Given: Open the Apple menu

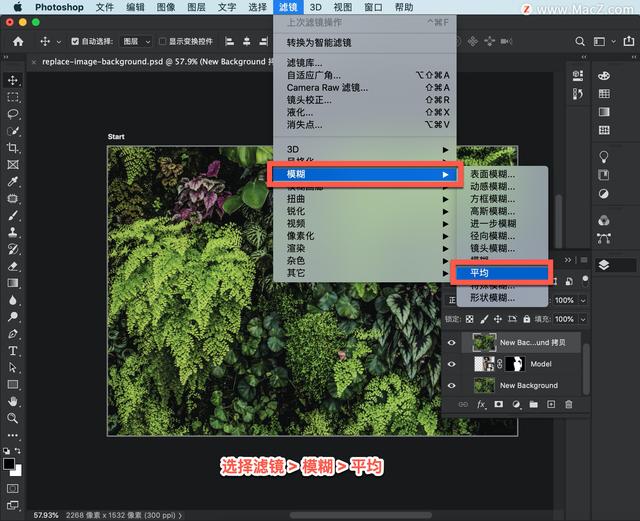Looking at the screenshot, I should click(x=18, y=7).
